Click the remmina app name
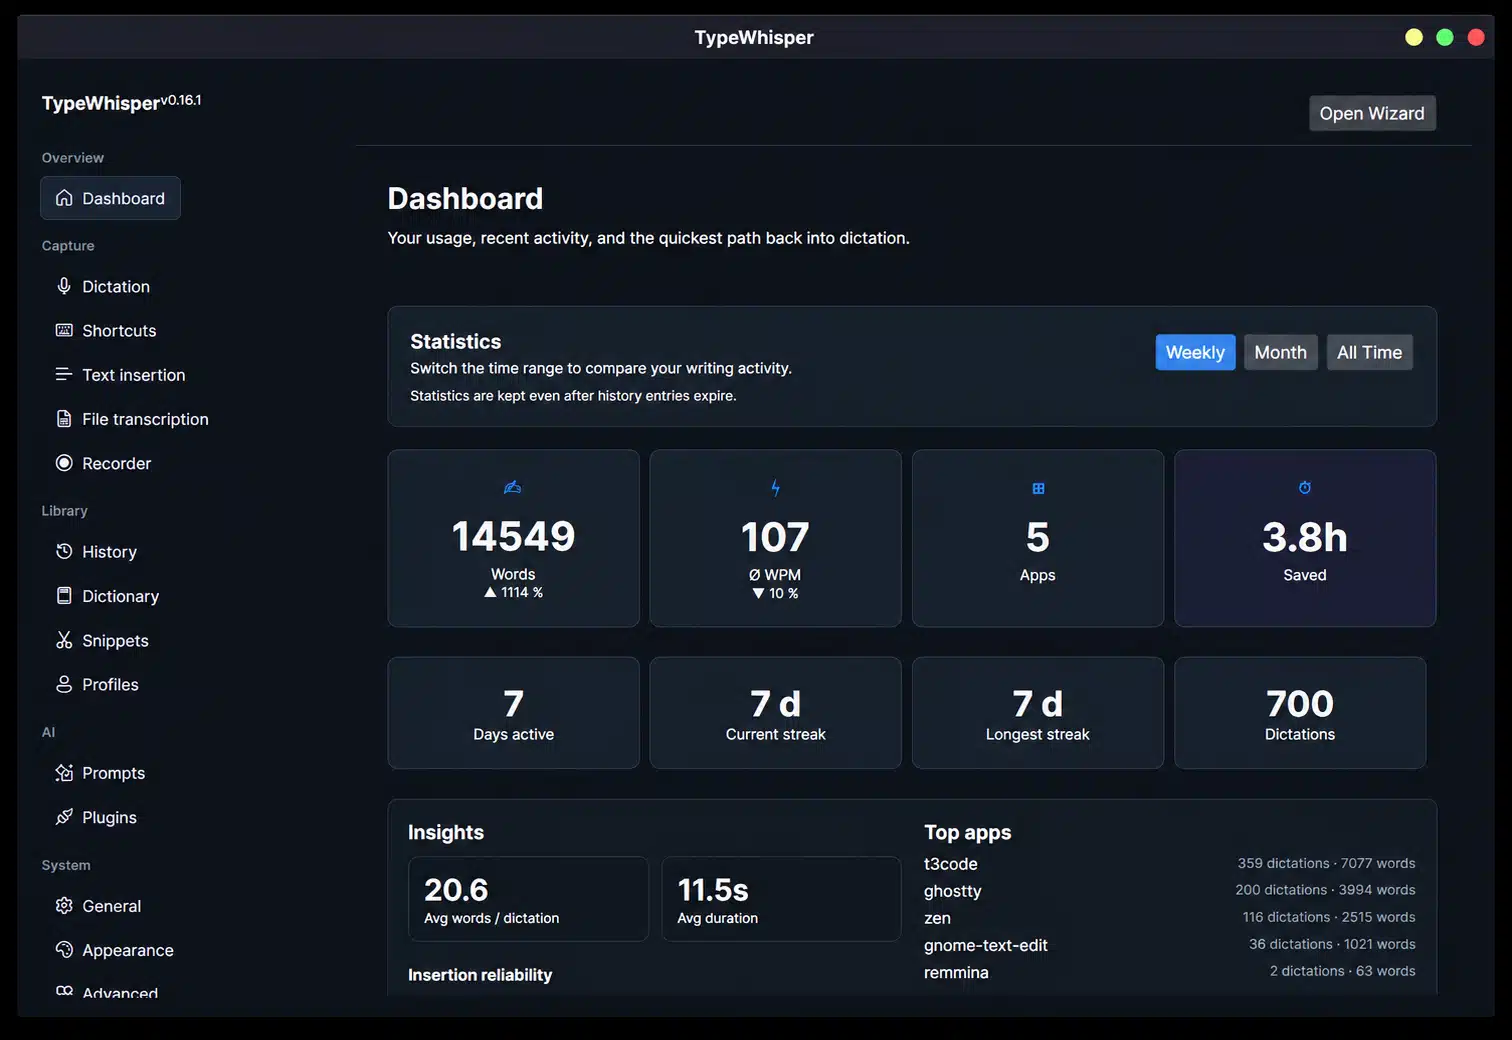This screenshot has width=1512, height=1040. pyautogui.click(x=956, y=972)
